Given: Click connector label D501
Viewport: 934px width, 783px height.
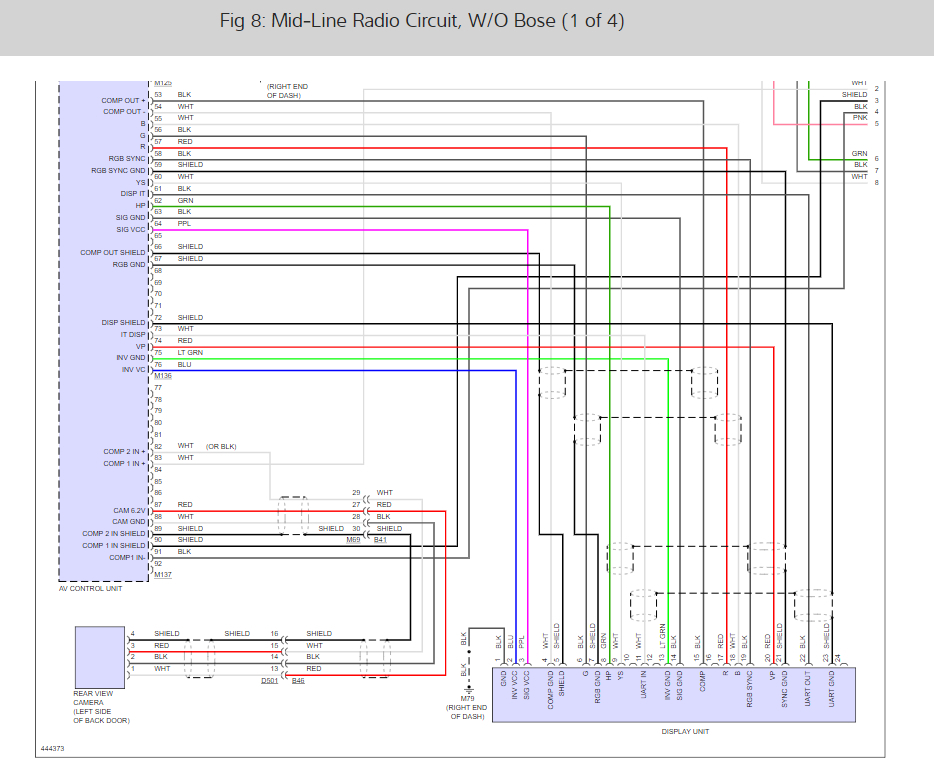Looking at the screenshot, I should pyautogui.click(x=270, y=681).
